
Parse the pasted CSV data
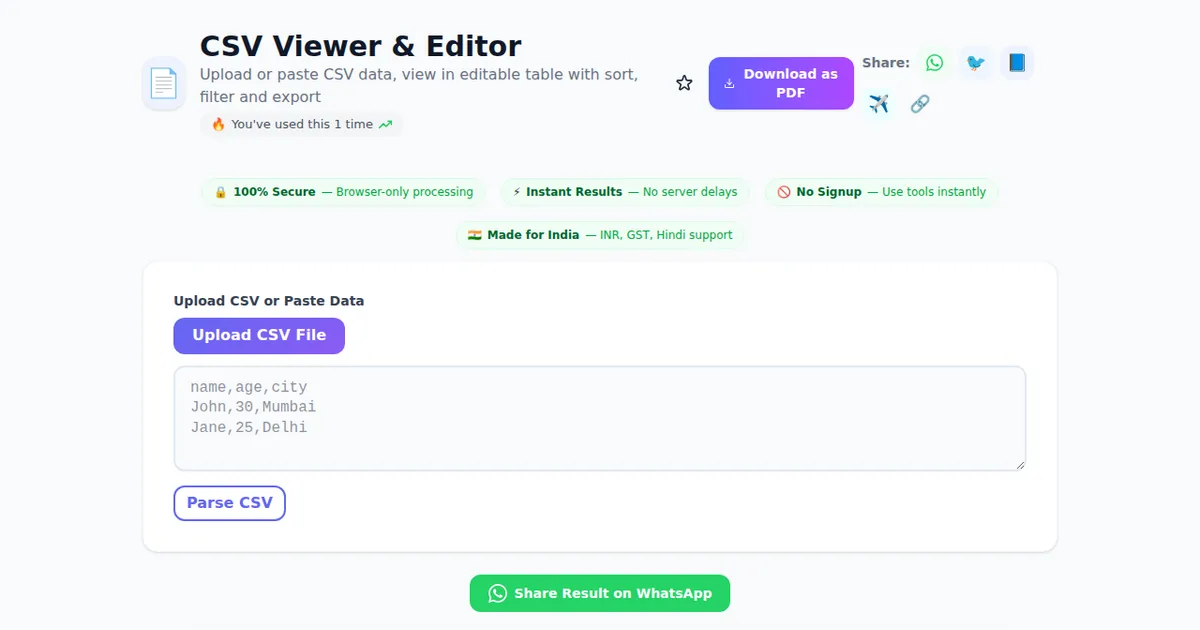(229, 502)
